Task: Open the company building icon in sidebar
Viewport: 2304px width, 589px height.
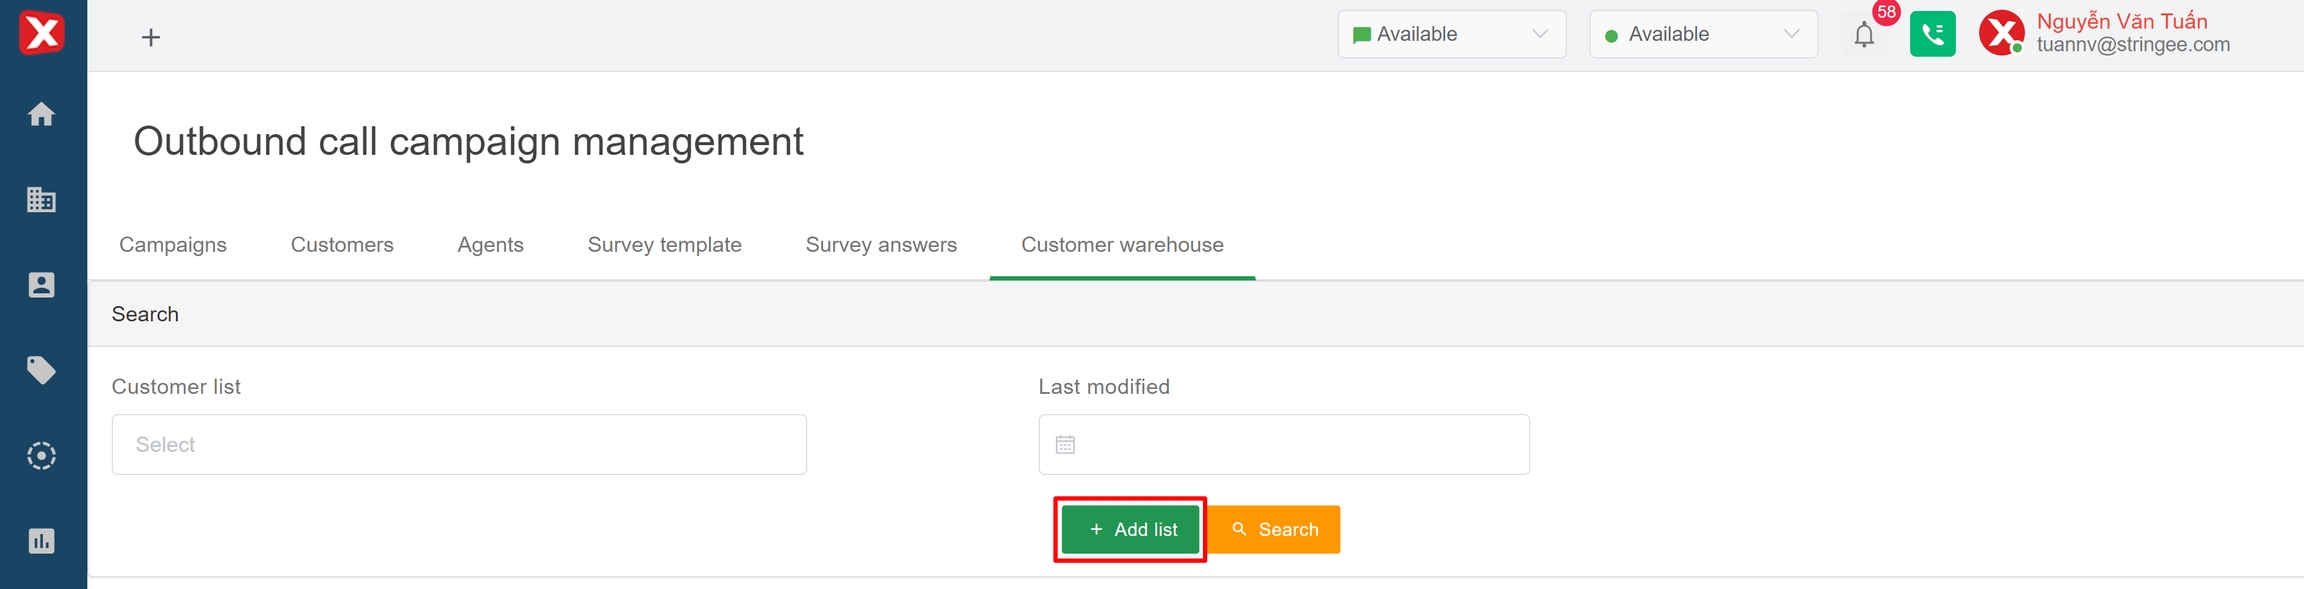Action: (x=41, y=200)
